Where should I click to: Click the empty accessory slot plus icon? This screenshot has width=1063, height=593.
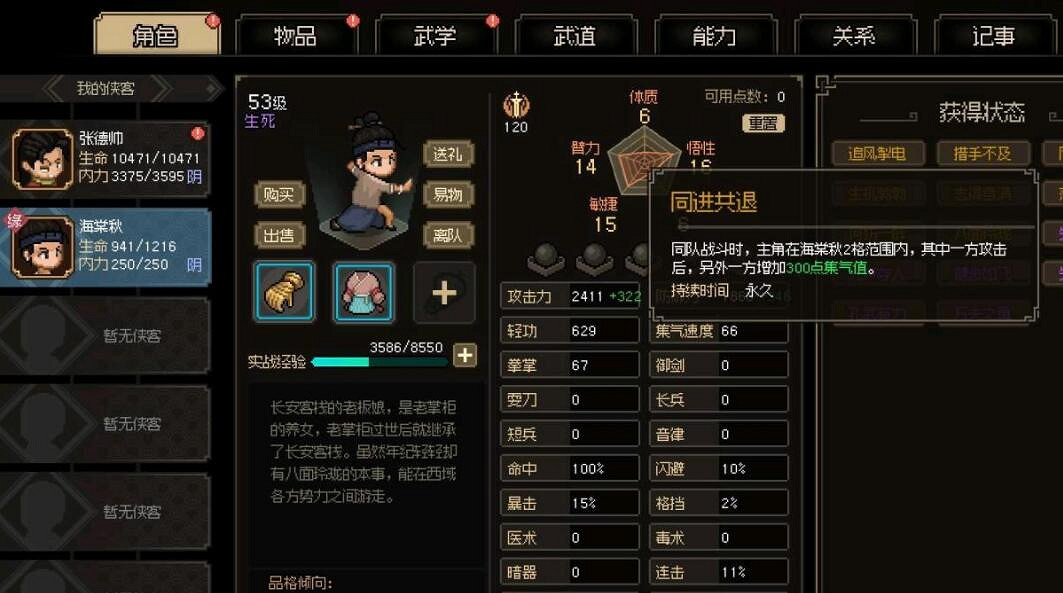(x=444, y=292)
